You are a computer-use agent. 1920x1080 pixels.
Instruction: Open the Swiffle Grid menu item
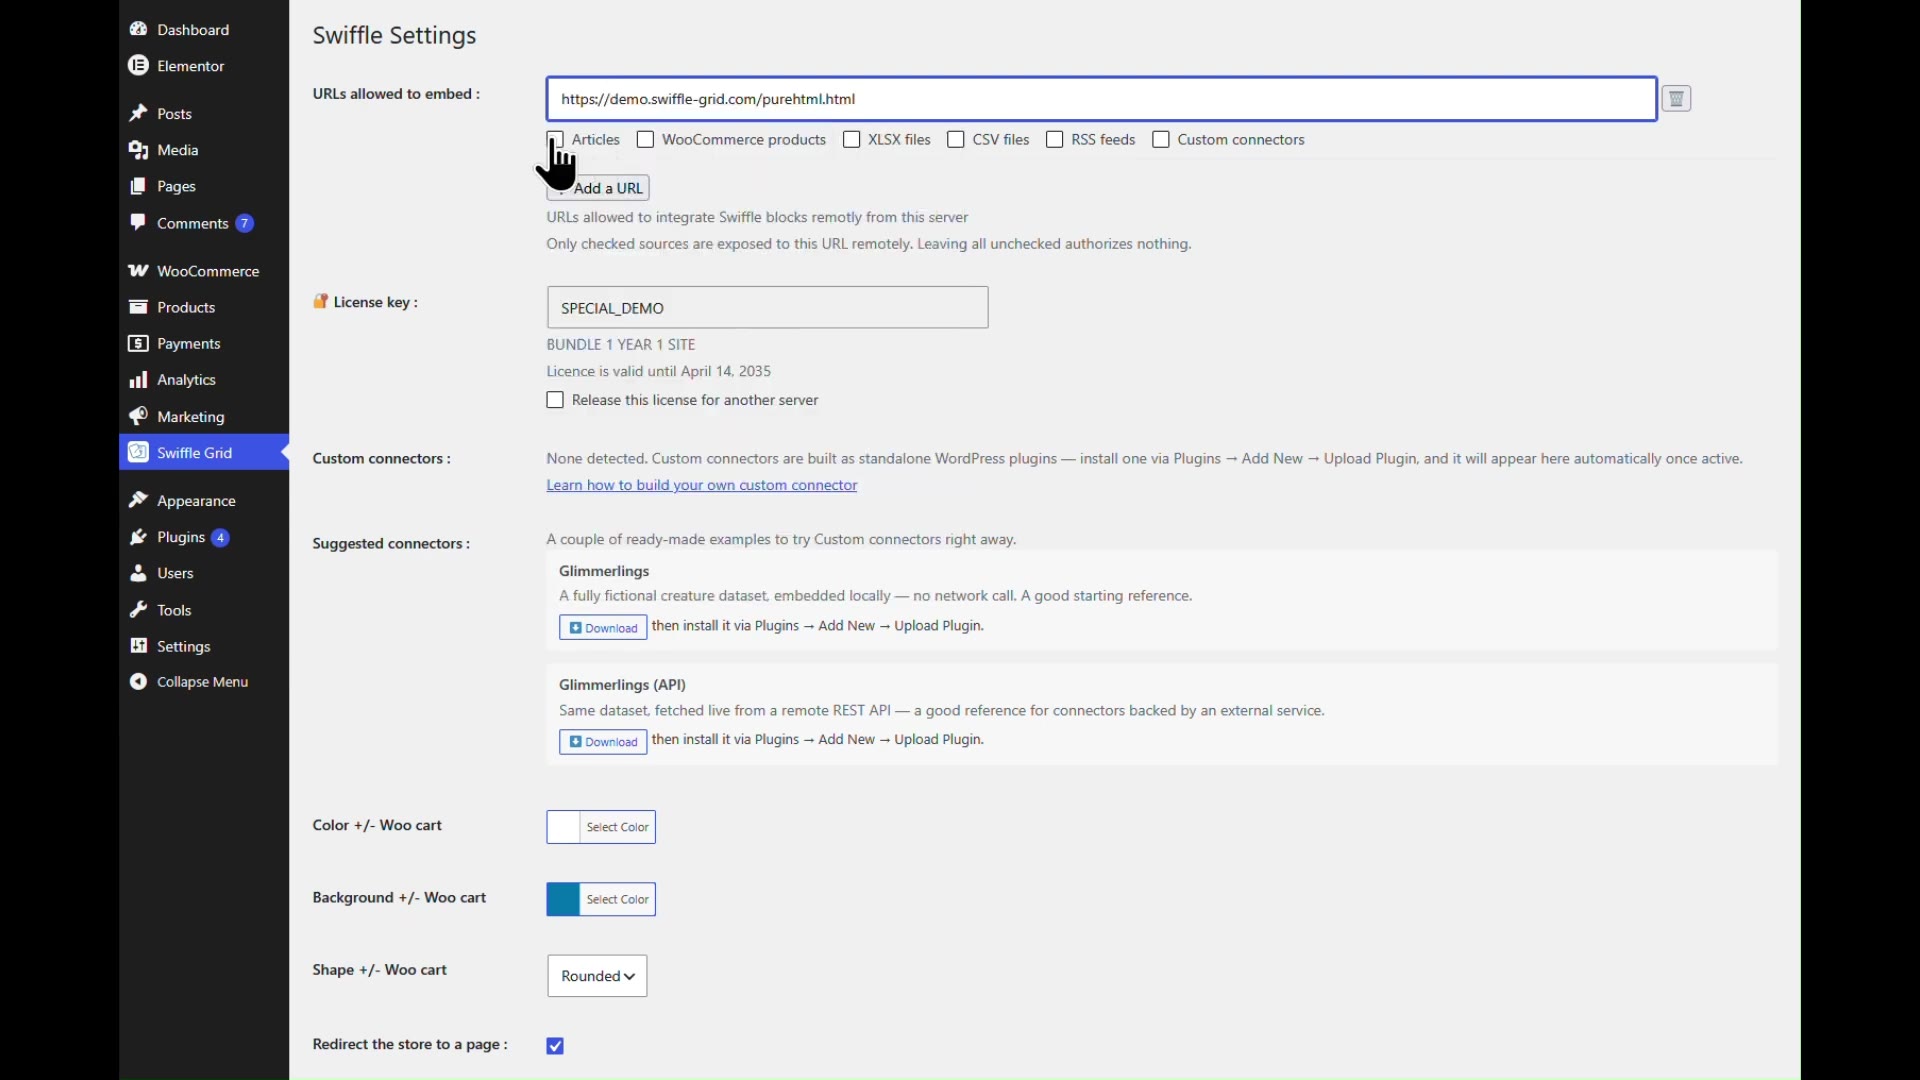(x=204, y=453)
